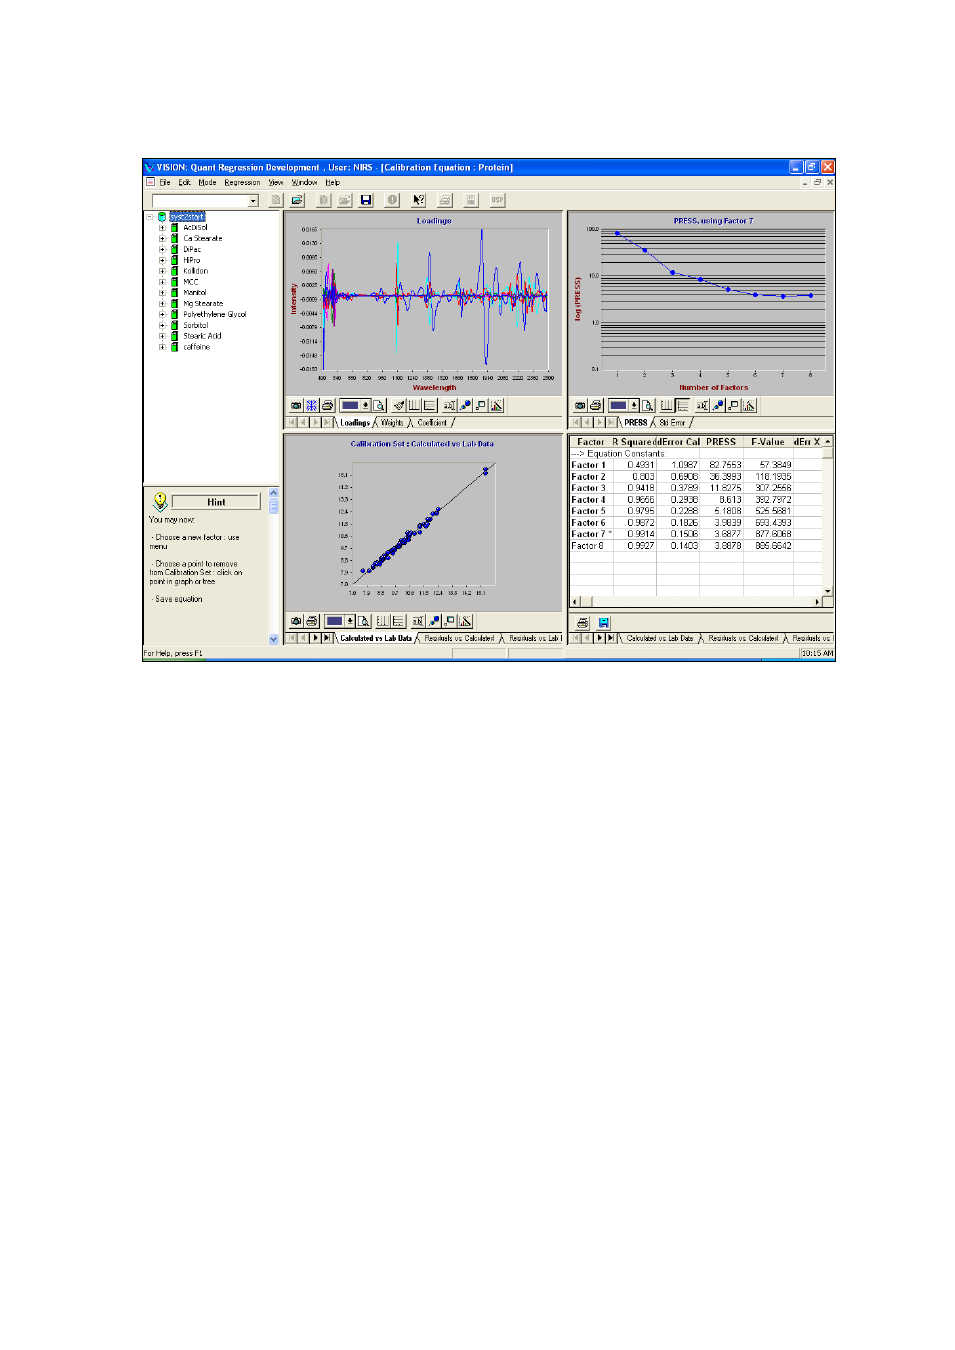Click the data points marker icon under Calculated vs Lab graph
This screenshot has height=1350, width=955.
point(434,621)
